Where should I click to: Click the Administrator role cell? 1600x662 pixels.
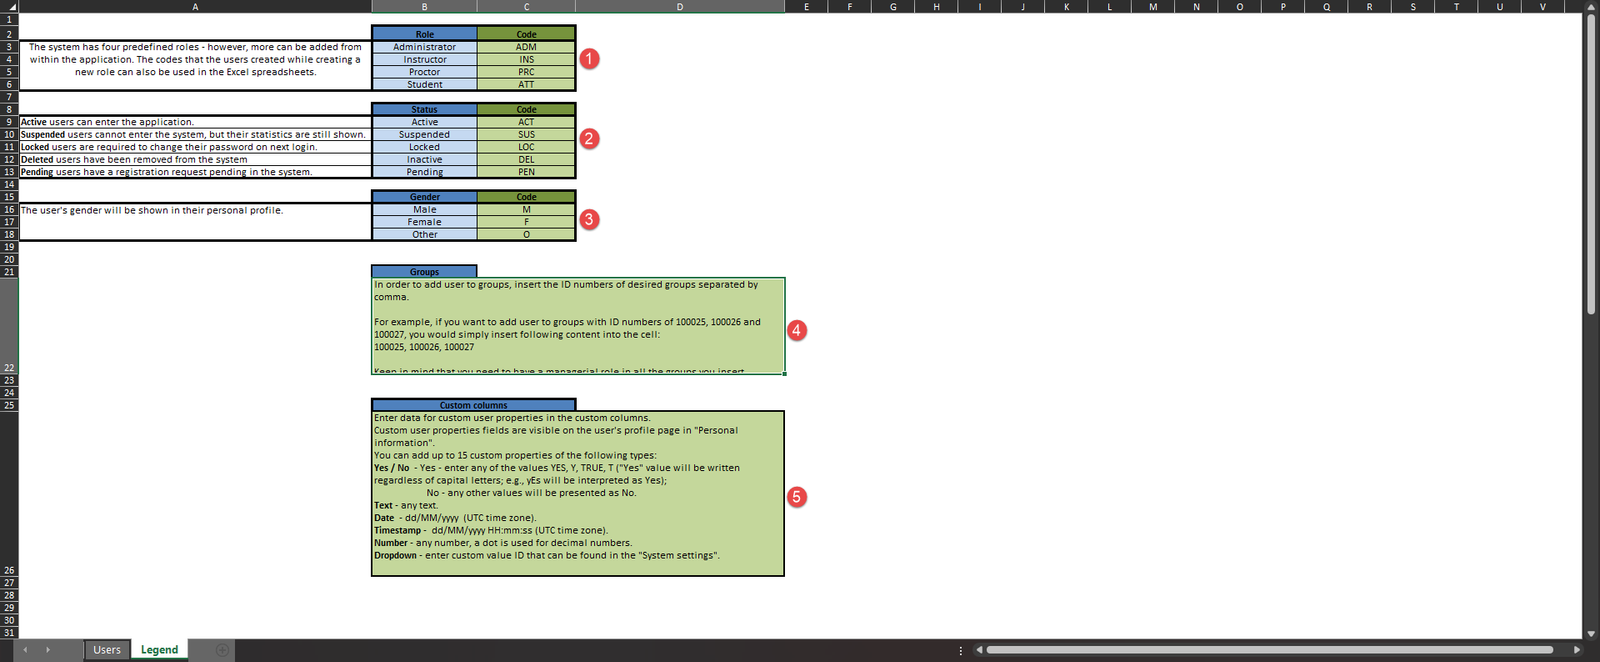click(424, 47)
